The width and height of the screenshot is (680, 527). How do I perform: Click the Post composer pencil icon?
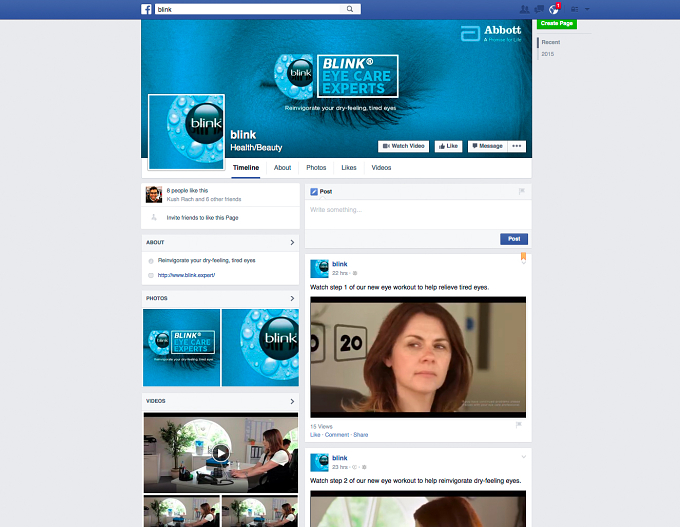(314, 192)
